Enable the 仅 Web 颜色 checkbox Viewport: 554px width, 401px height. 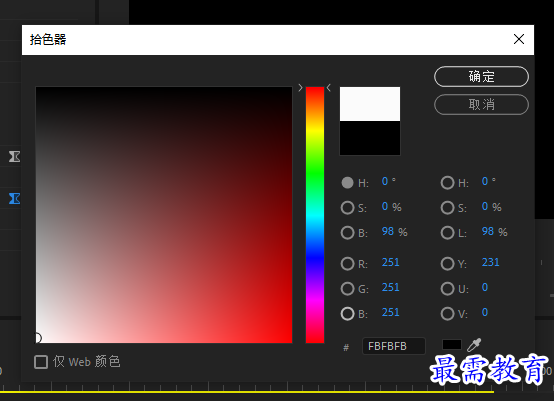point(41,362)
